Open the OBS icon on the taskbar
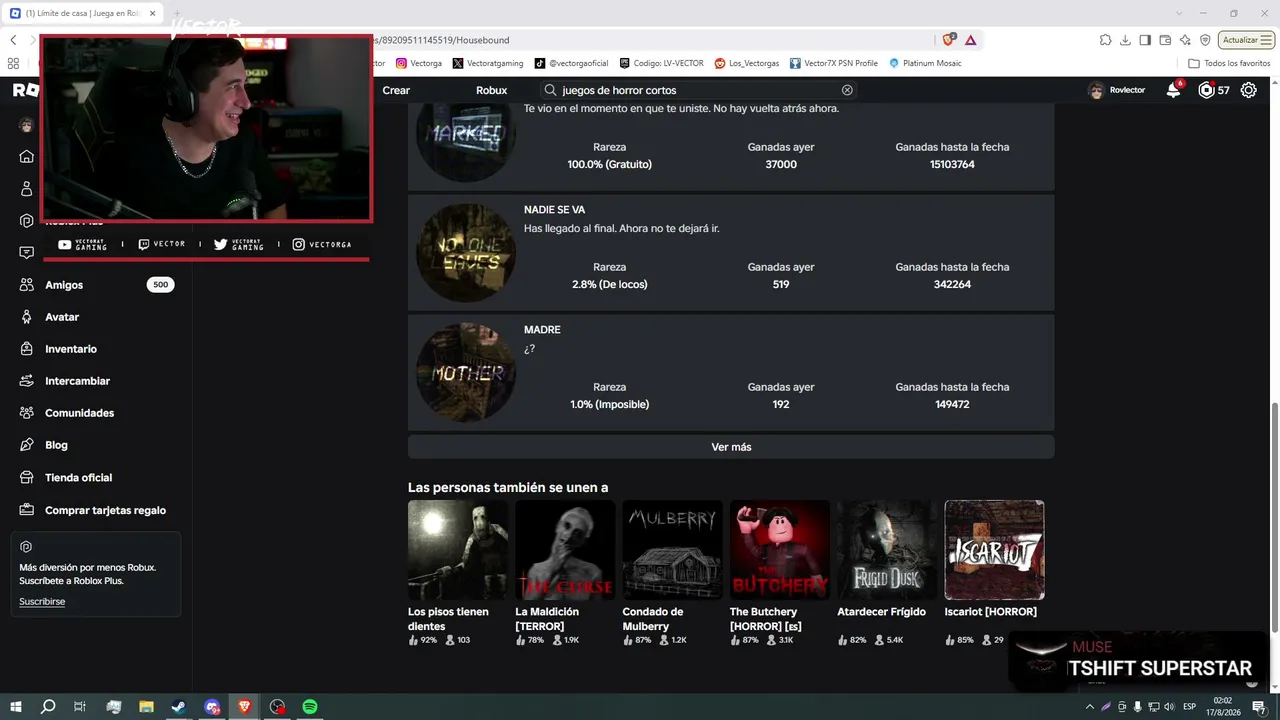 277,707
